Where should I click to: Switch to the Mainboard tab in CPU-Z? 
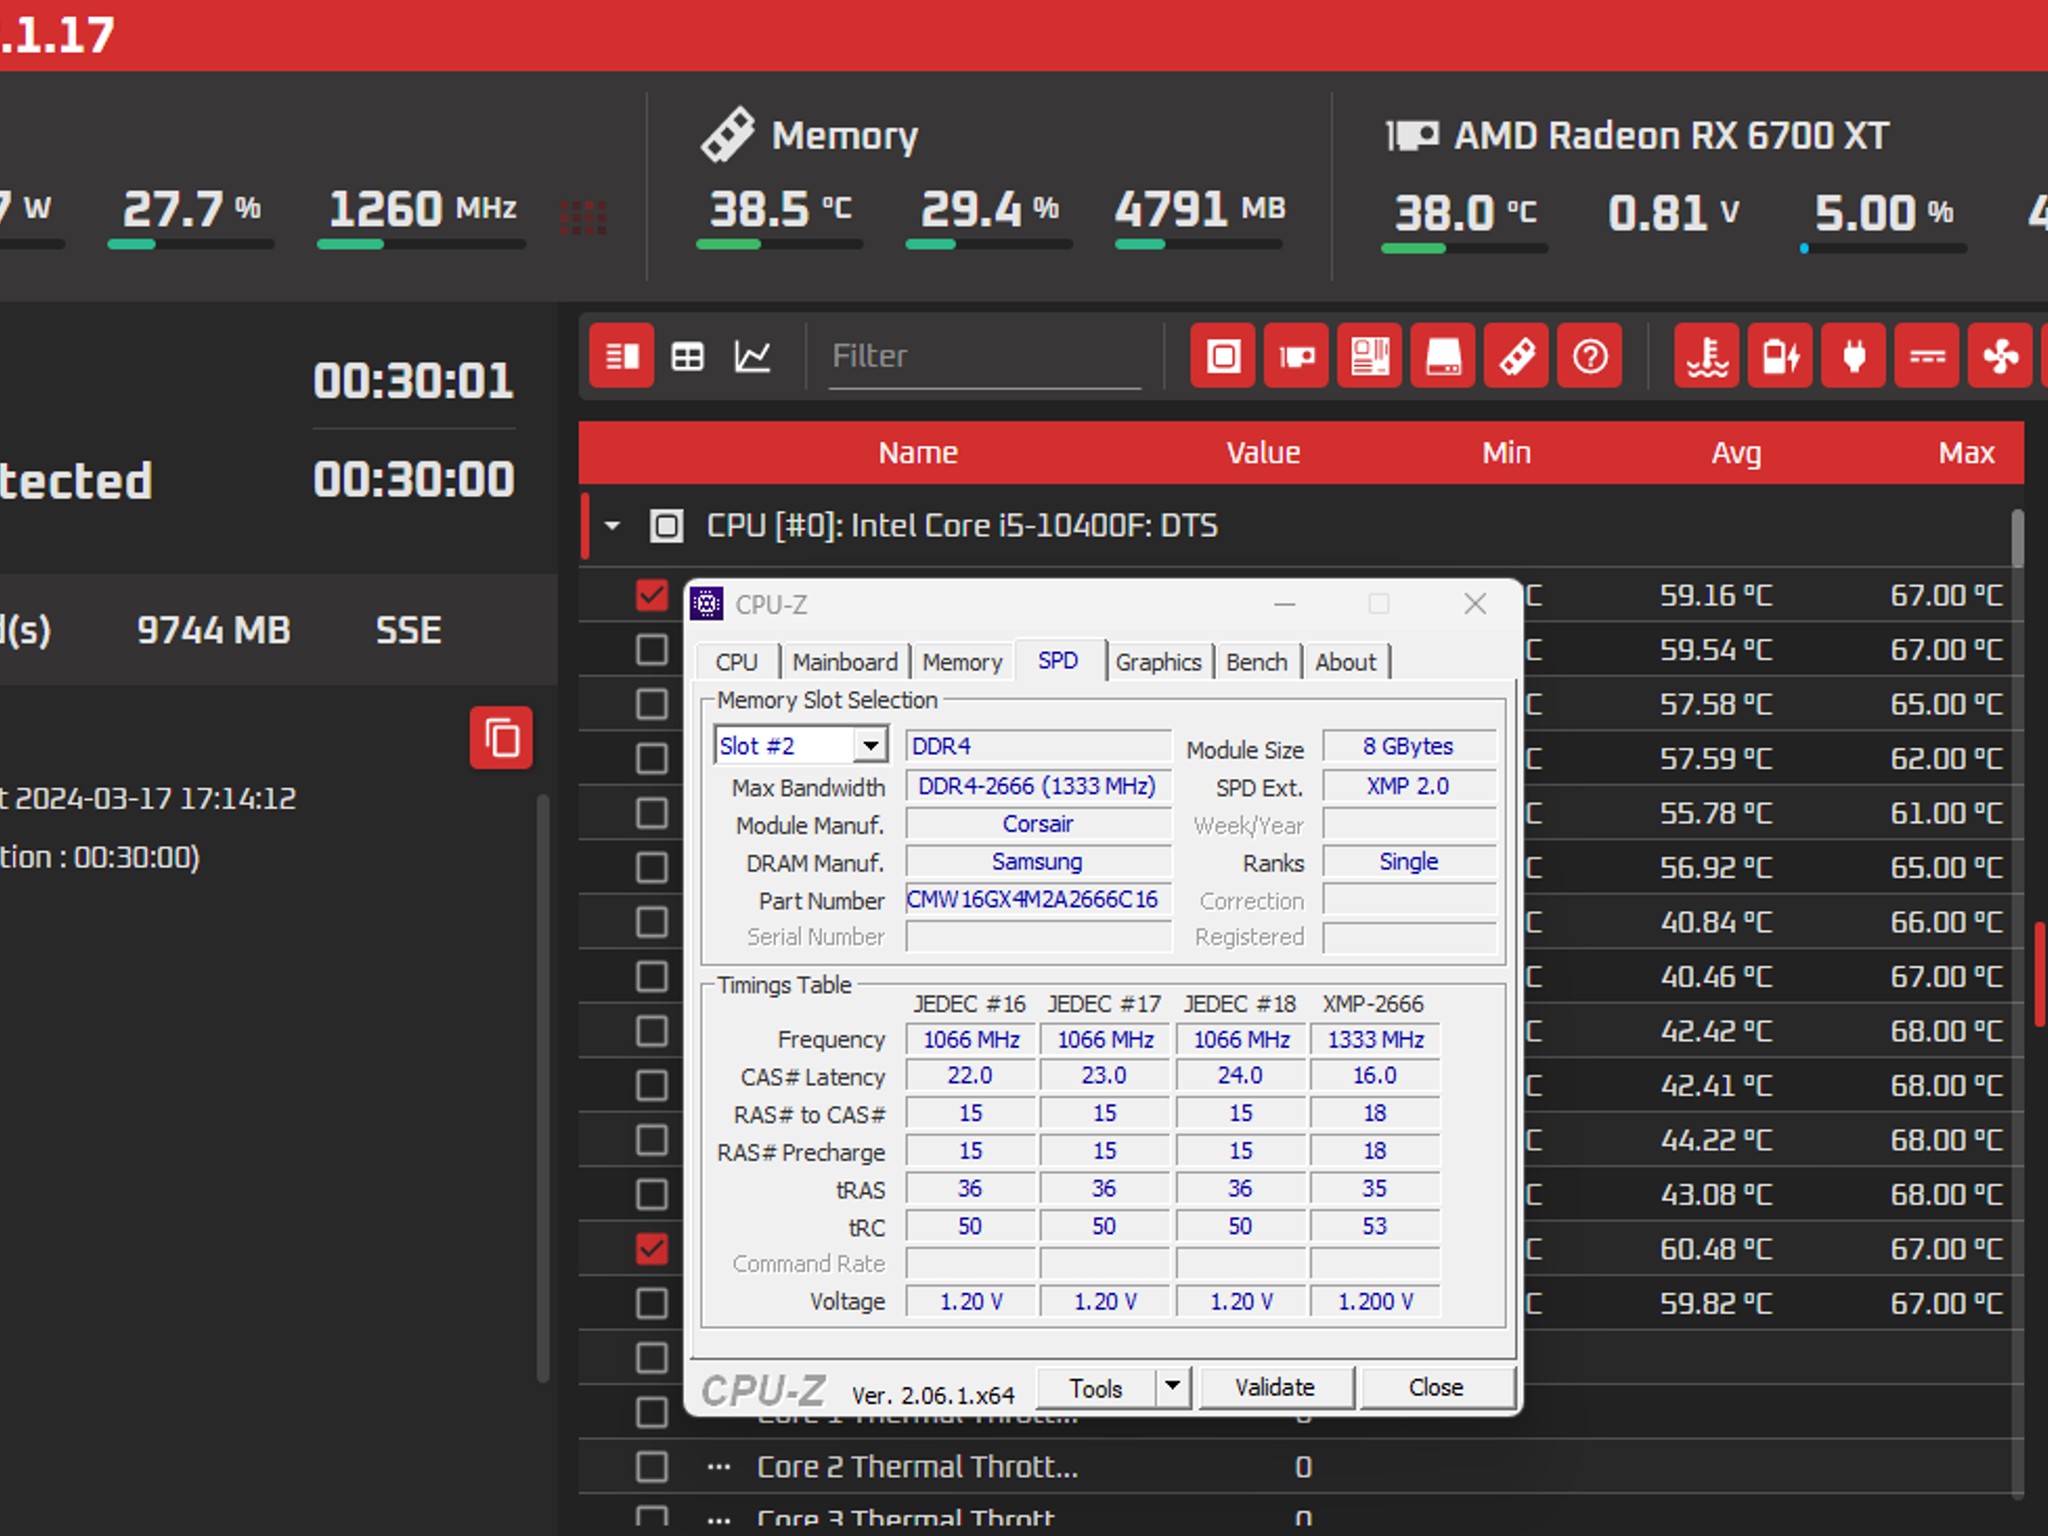[x=845, y=662]
